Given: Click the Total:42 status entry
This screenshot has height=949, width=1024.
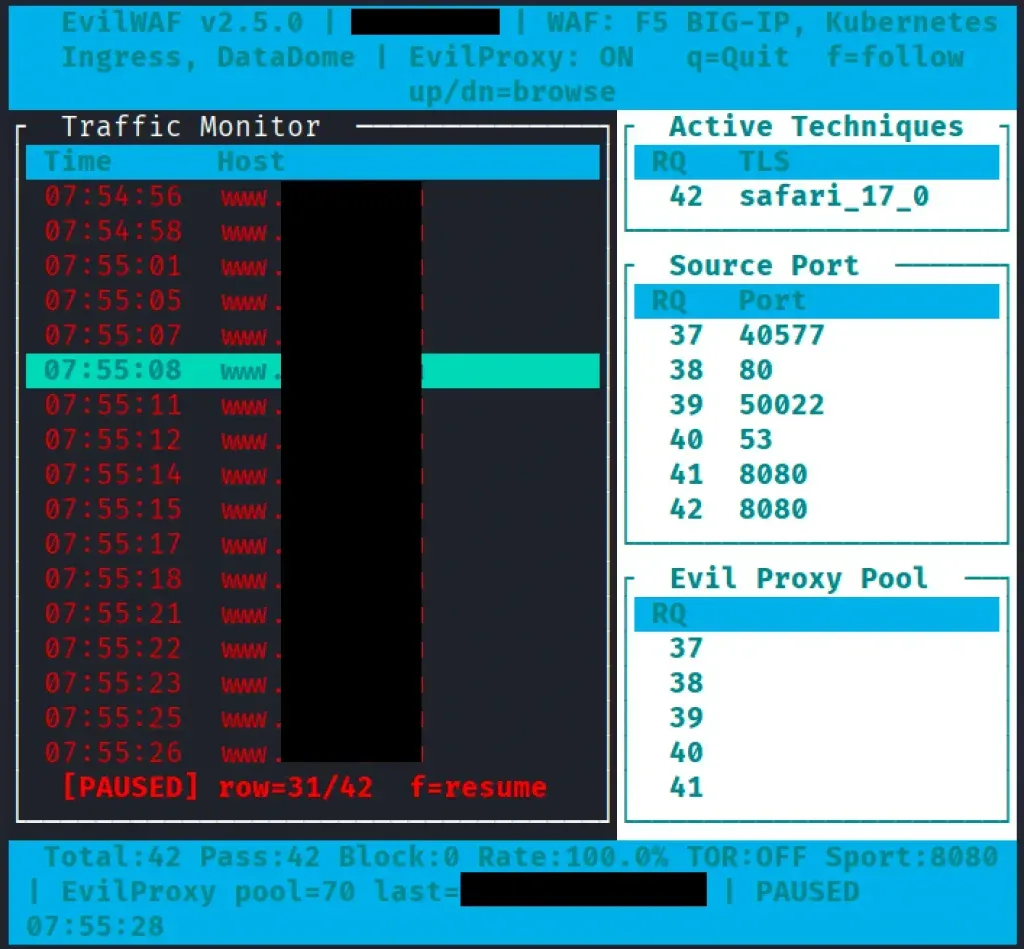Looking at the screenshot, I should (x=112, y=857).
